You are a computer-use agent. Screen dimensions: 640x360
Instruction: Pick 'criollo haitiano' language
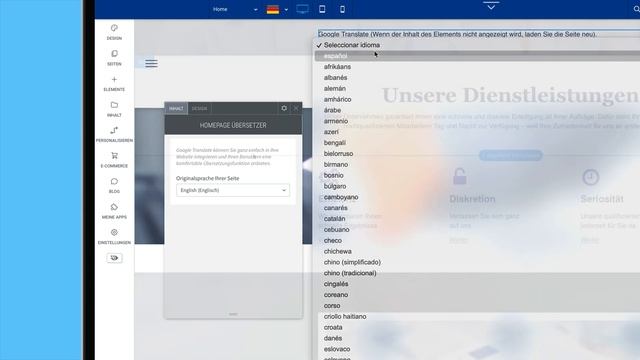point(345,317)
